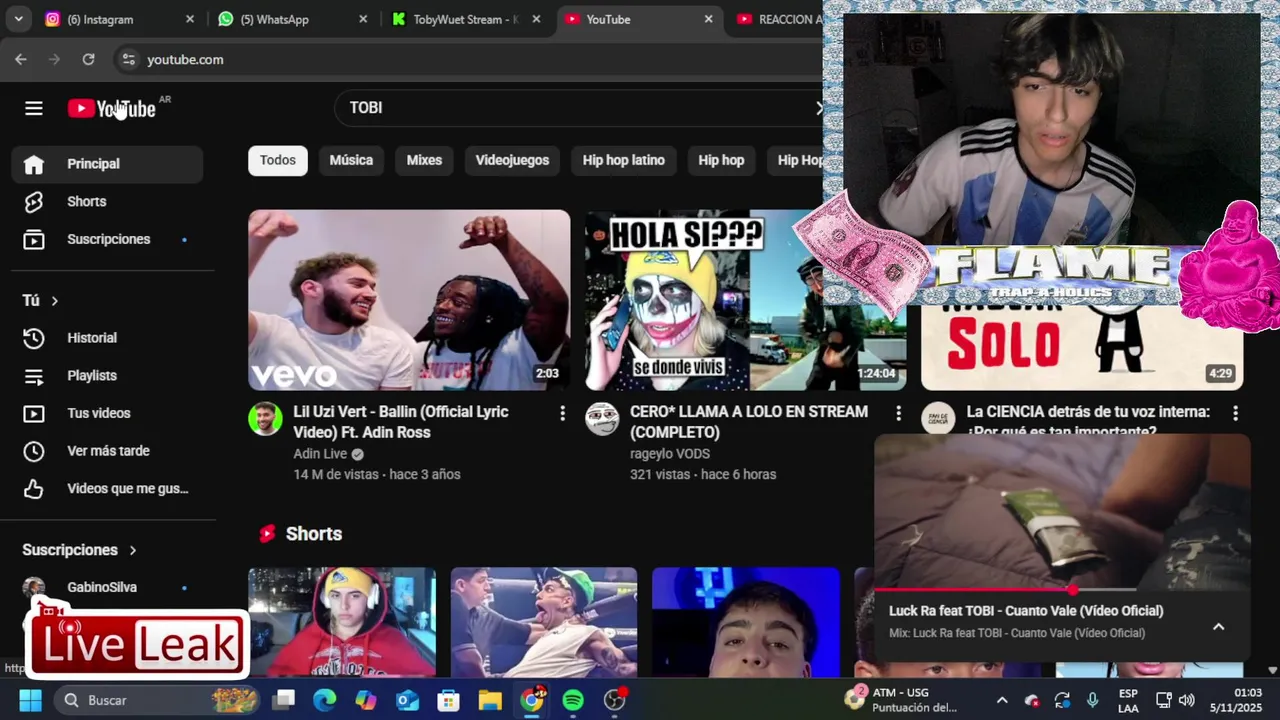
Task: Click the La CIENCIA video channel avatar
Action: coord(938,419)
